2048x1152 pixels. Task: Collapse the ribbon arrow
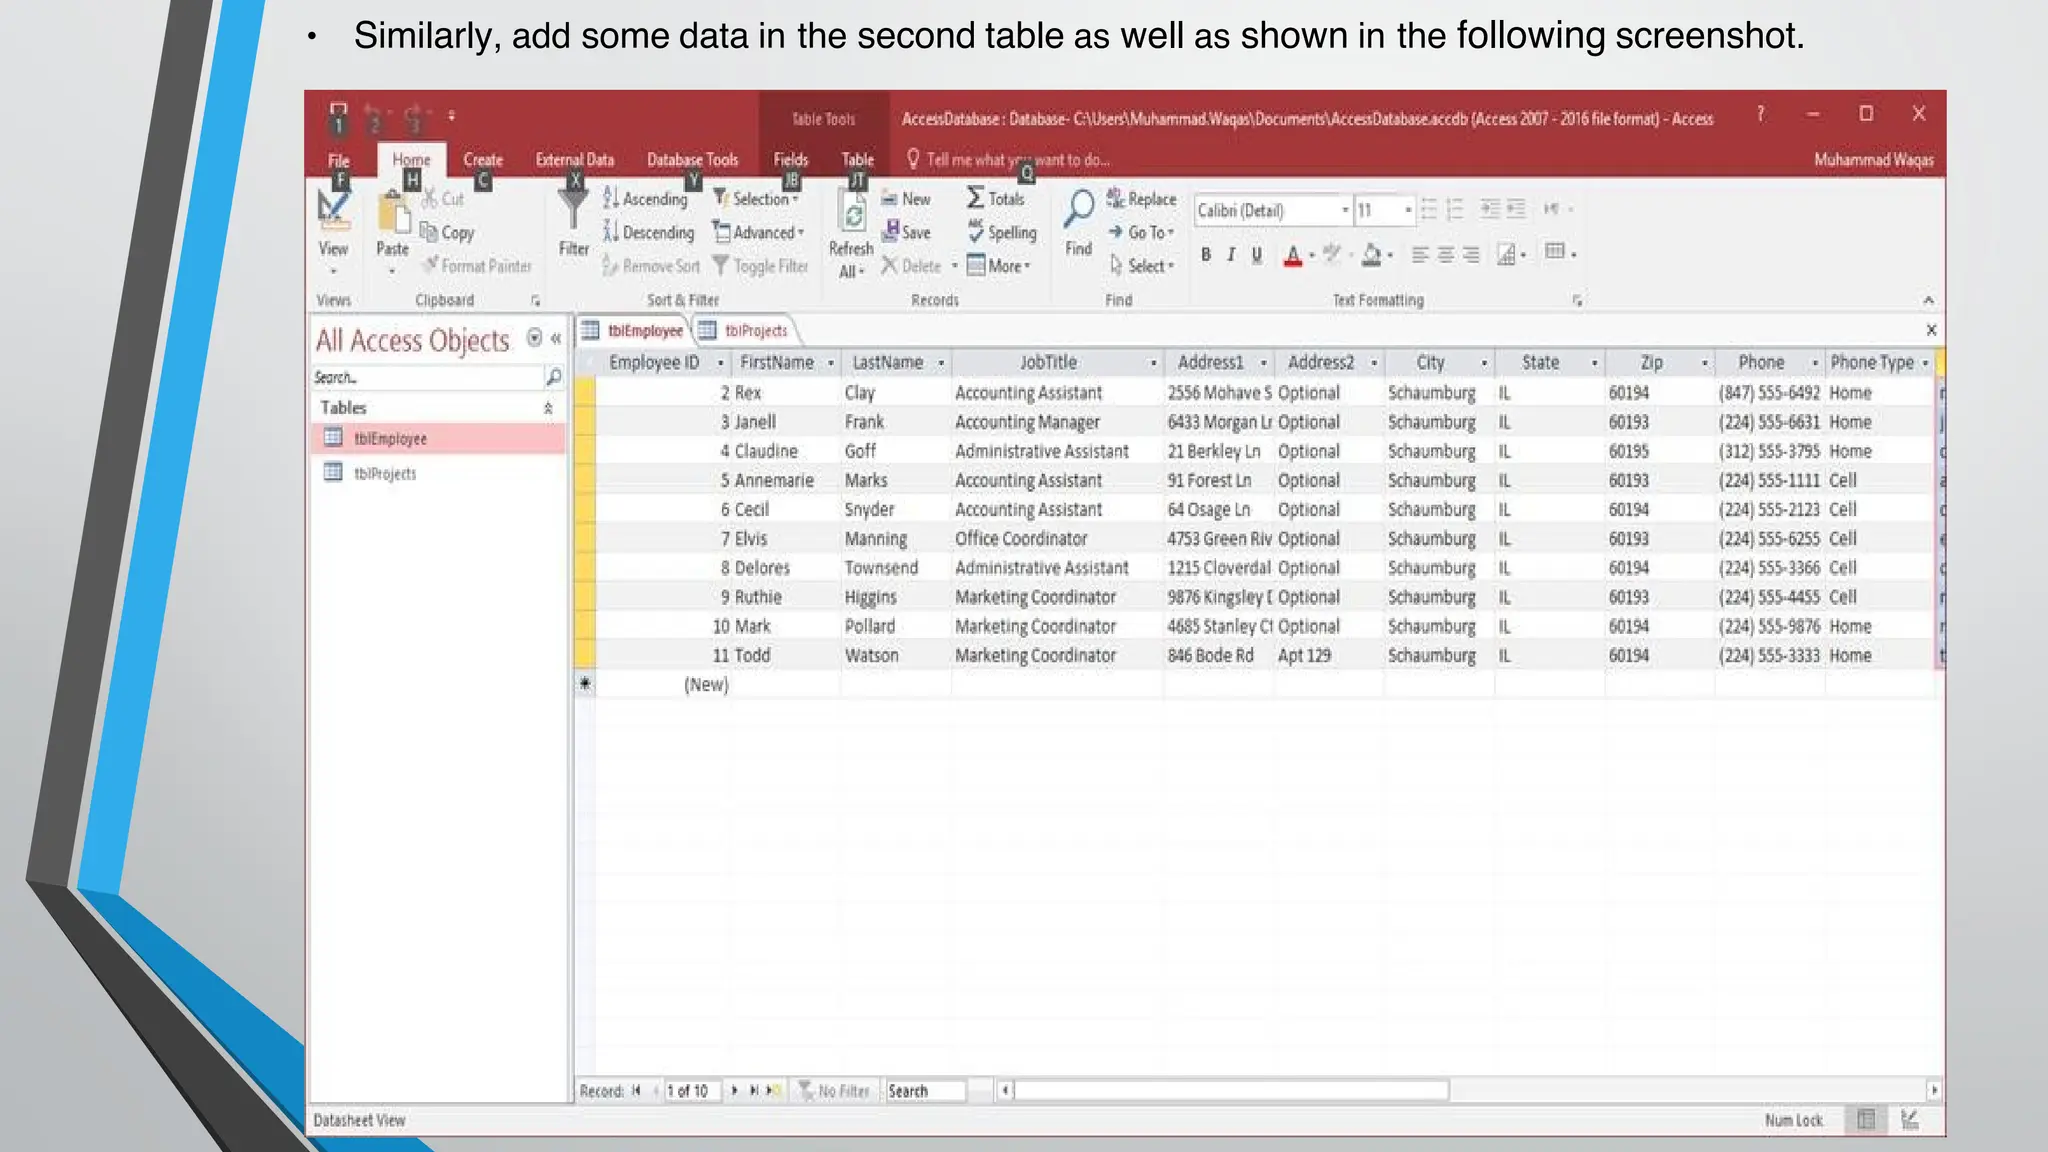(1928, 300)
